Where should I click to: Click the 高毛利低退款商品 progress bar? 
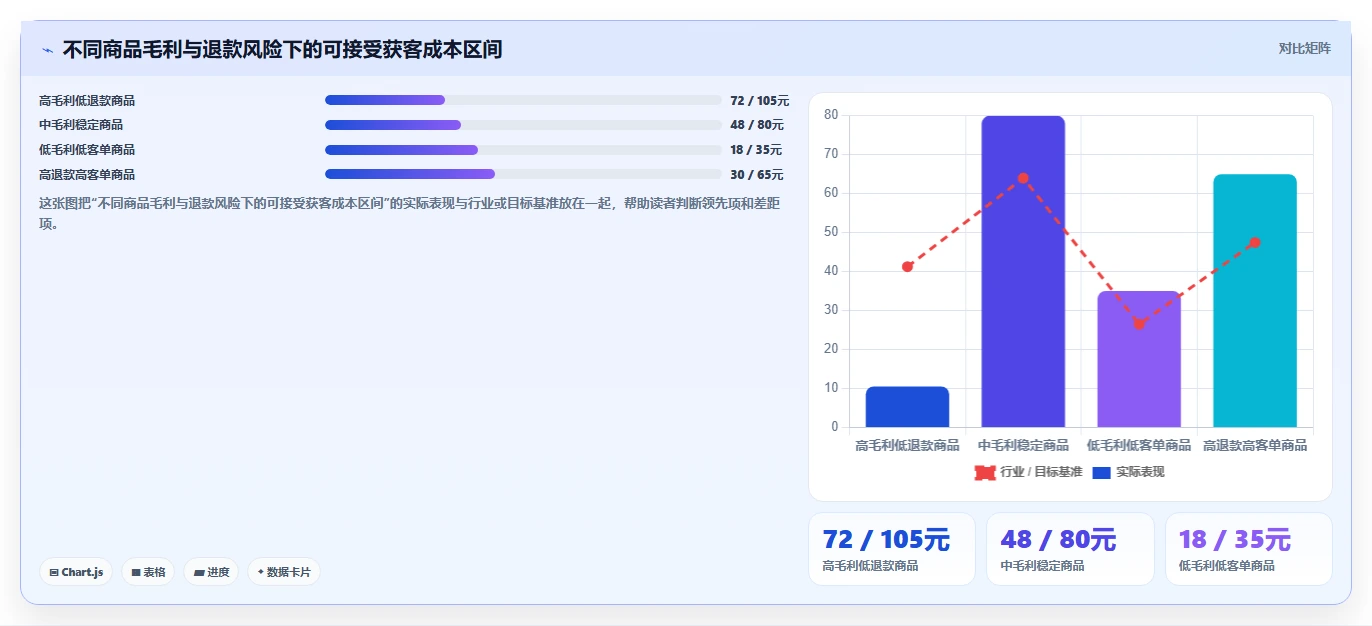point(523,100)
